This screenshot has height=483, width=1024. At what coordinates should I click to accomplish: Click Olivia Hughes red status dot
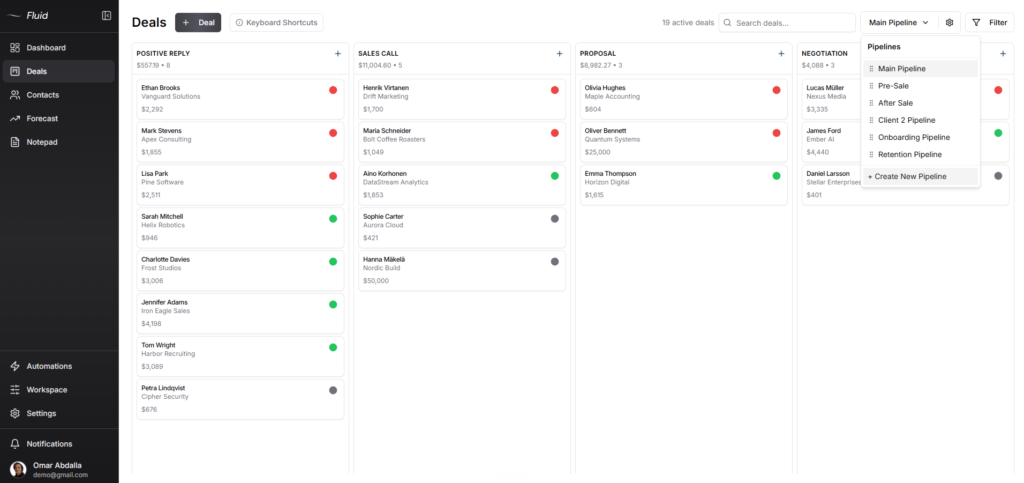[x=776, y=90]
